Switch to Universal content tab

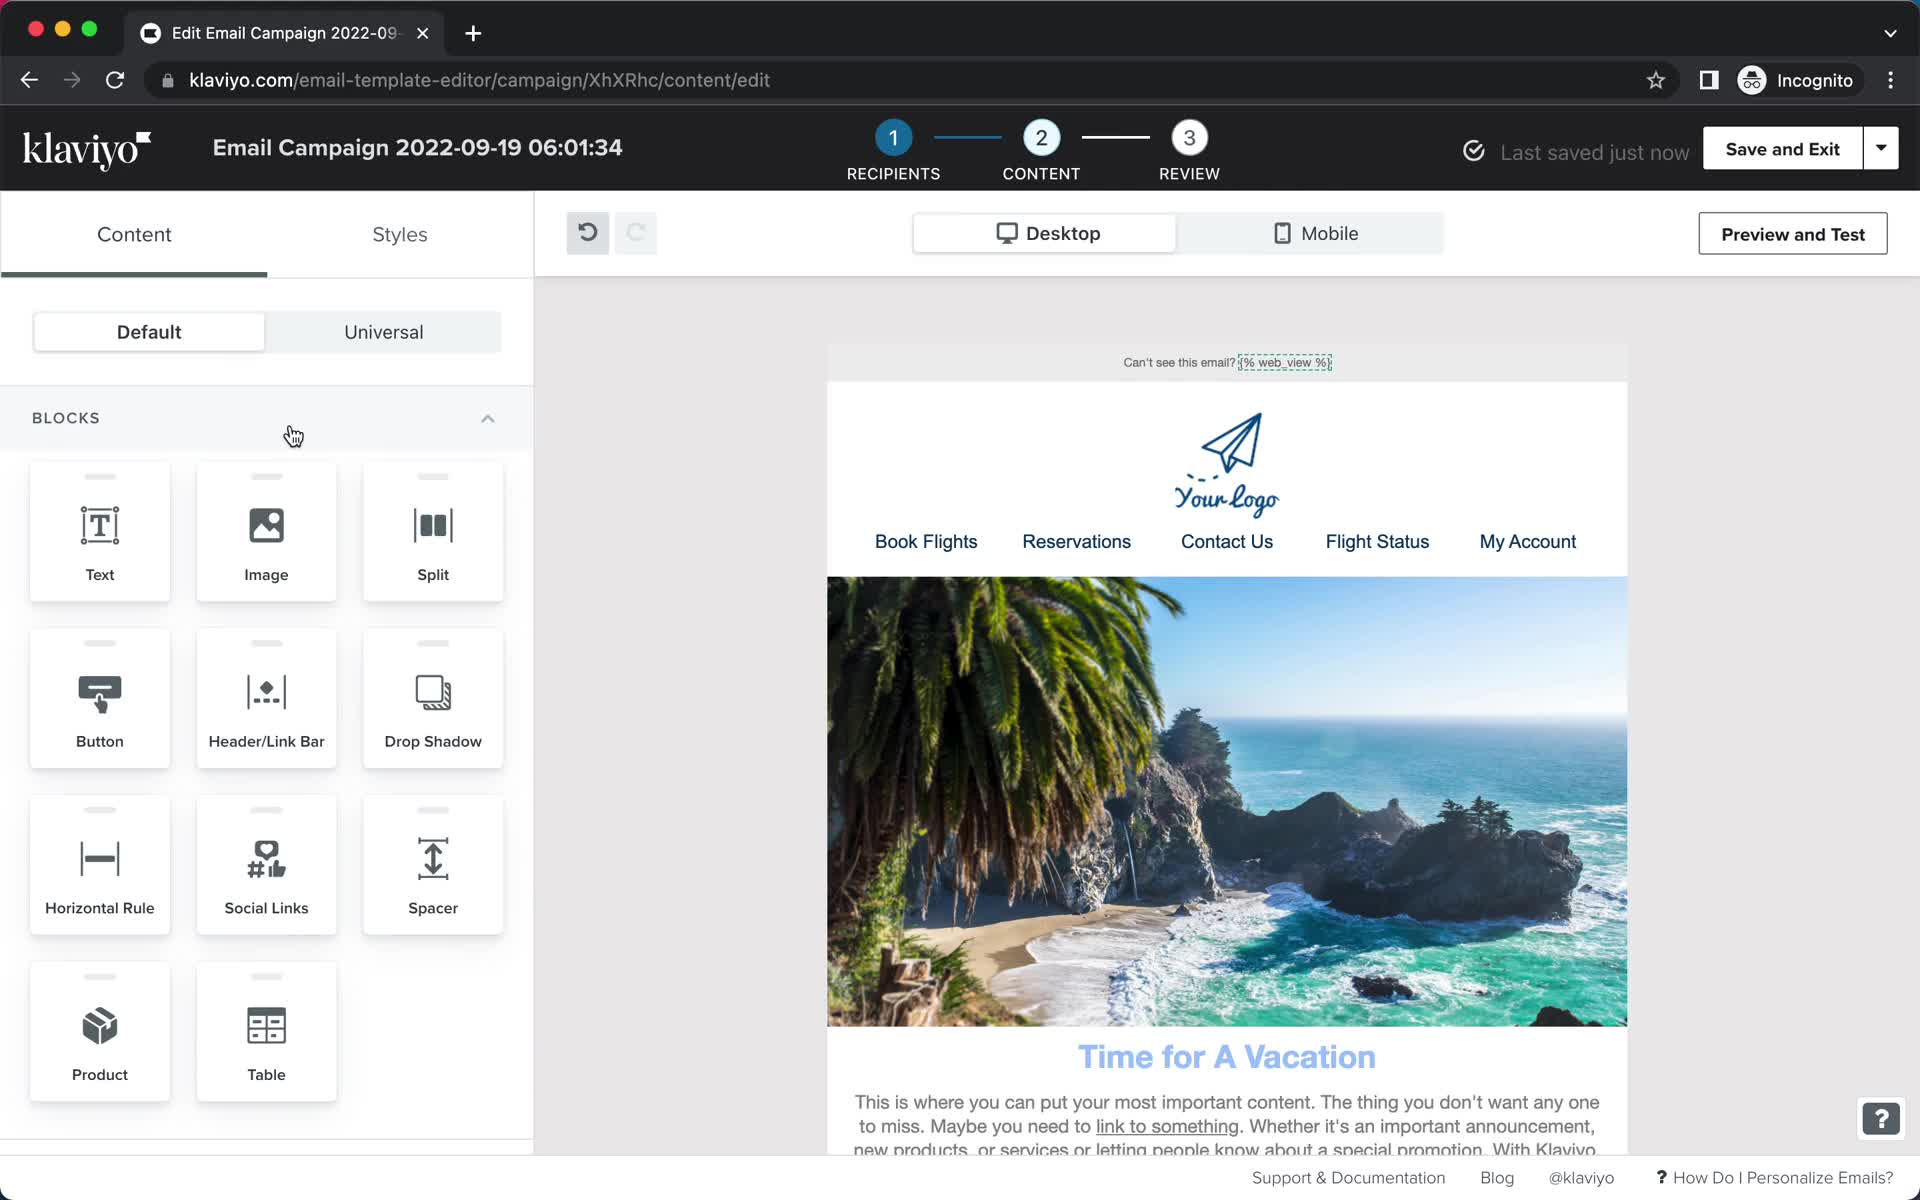tap(384, 332)
